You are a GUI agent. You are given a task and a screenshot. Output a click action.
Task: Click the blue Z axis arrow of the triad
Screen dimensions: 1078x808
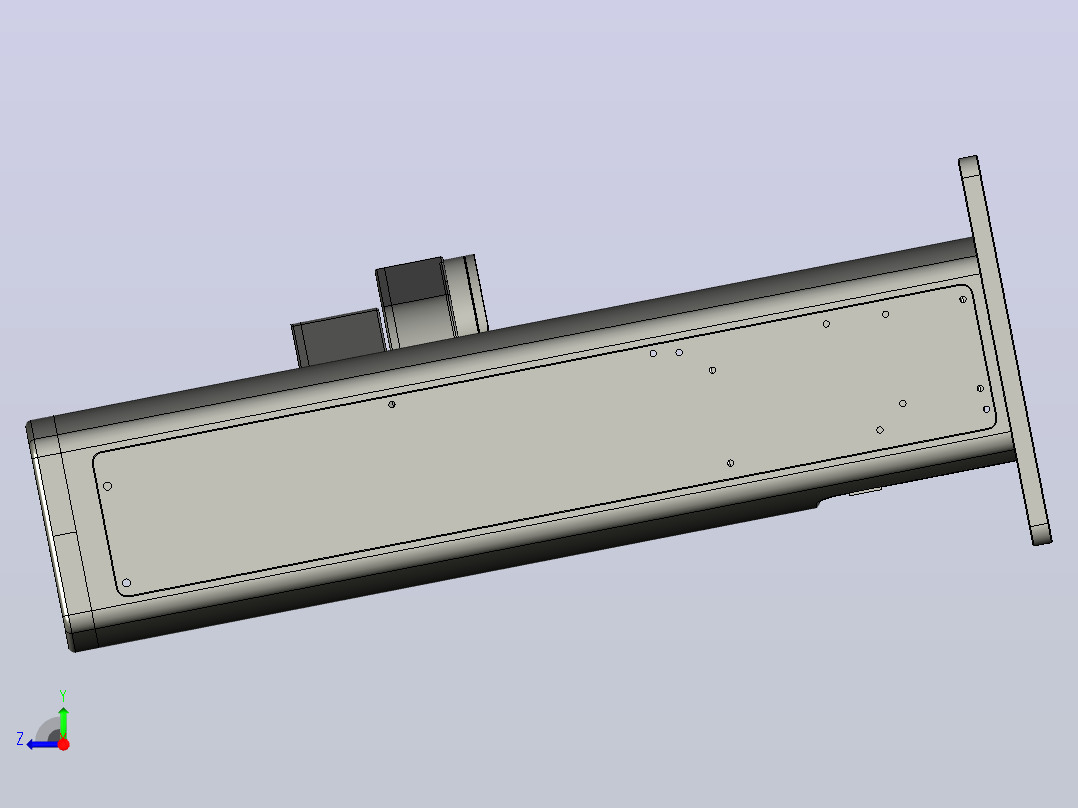(x=41, y=745)
